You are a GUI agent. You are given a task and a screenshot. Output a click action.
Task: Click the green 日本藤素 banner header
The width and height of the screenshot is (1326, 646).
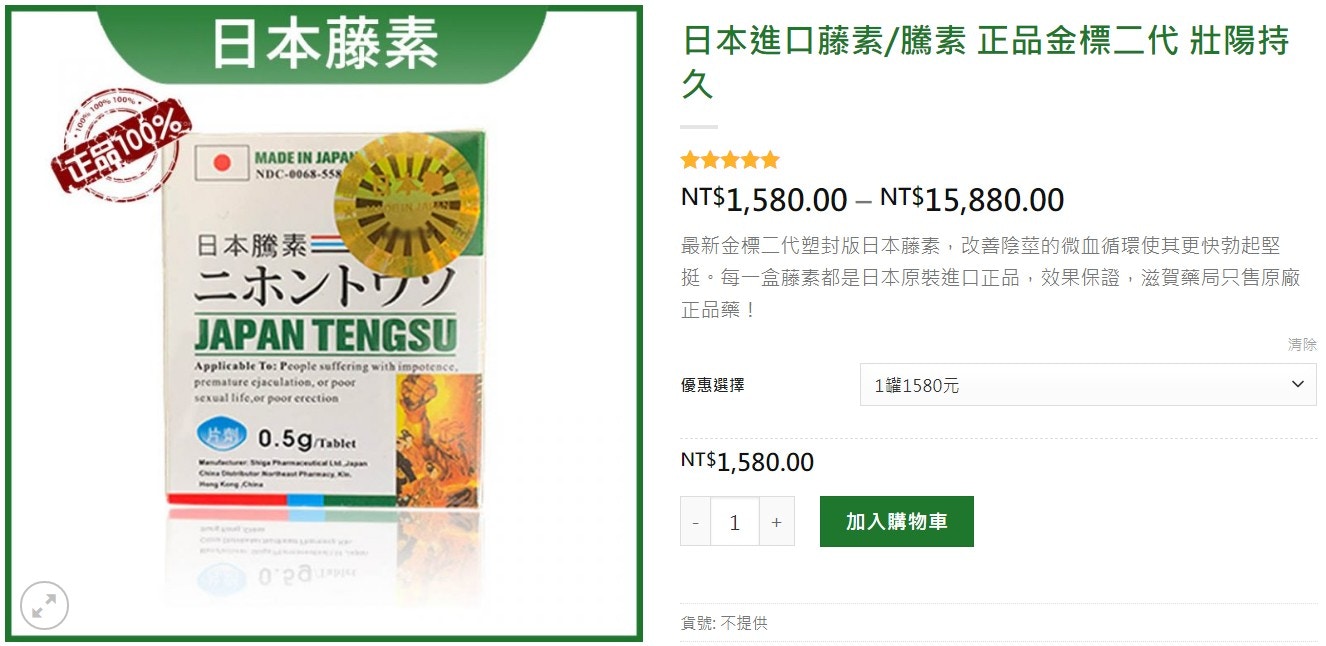325,44
